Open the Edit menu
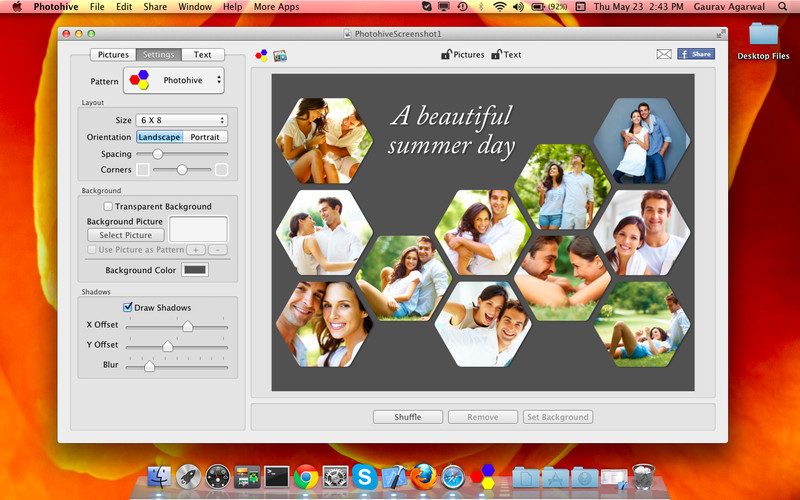This screenshot has height=500, width=800. pos(124,7)
